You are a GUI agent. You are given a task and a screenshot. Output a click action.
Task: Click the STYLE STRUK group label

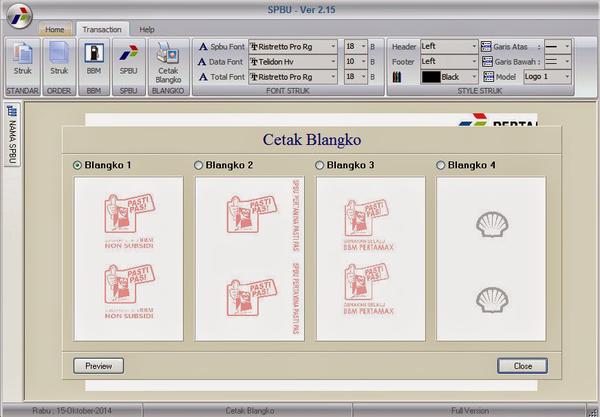tap(480, 91)
